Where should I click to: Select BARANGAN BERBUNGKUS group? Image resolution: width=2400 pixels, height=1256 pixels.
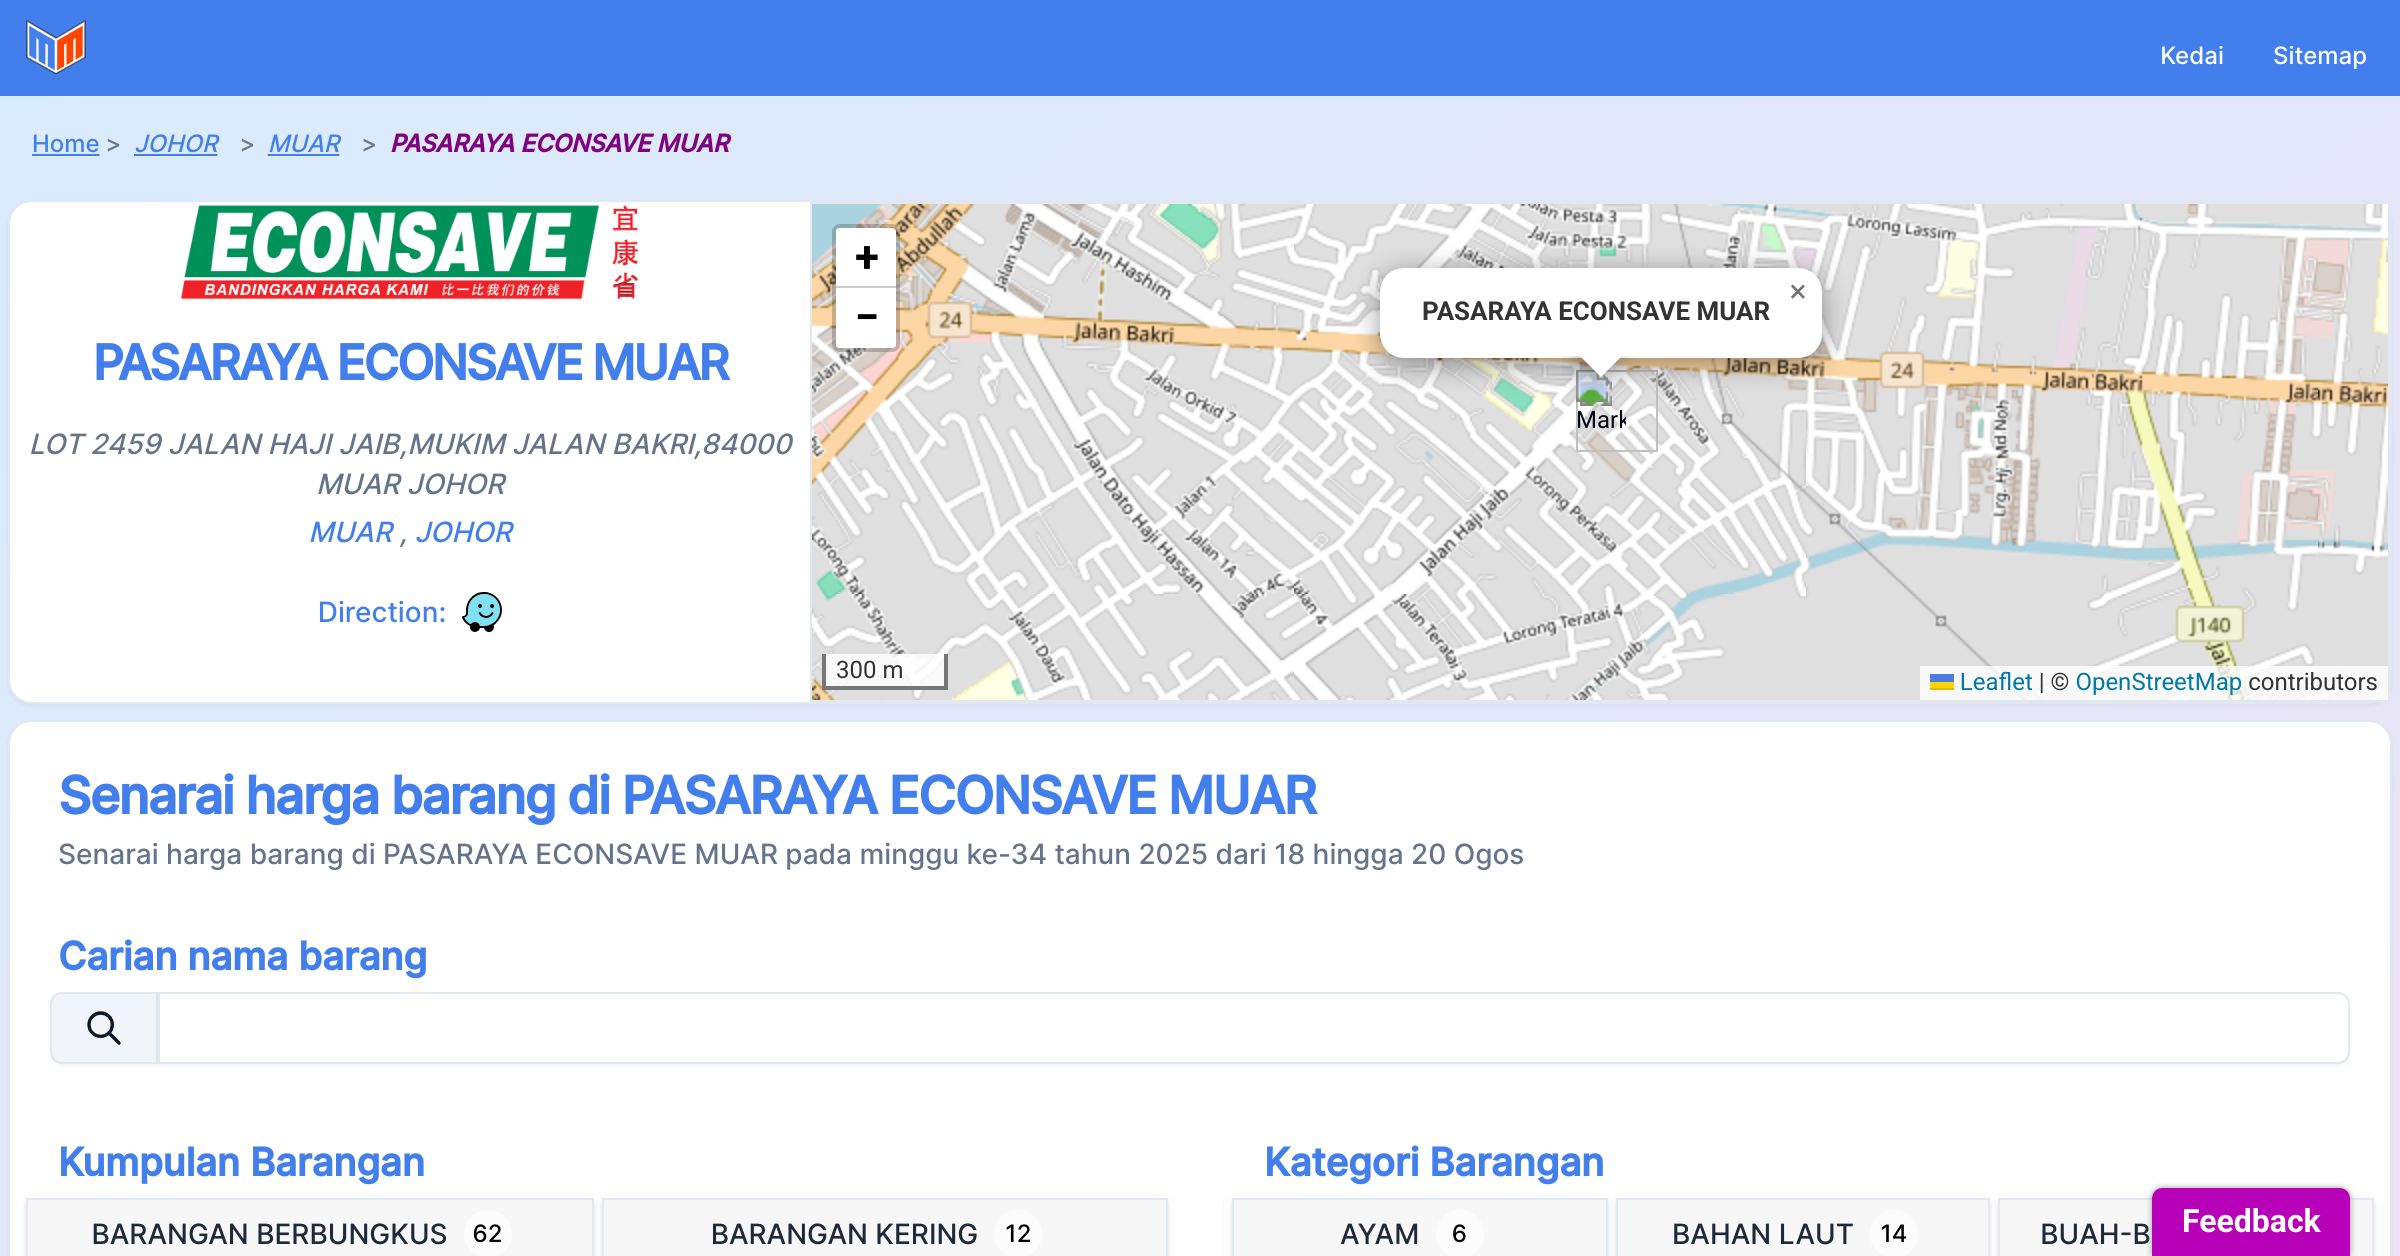310,1233
